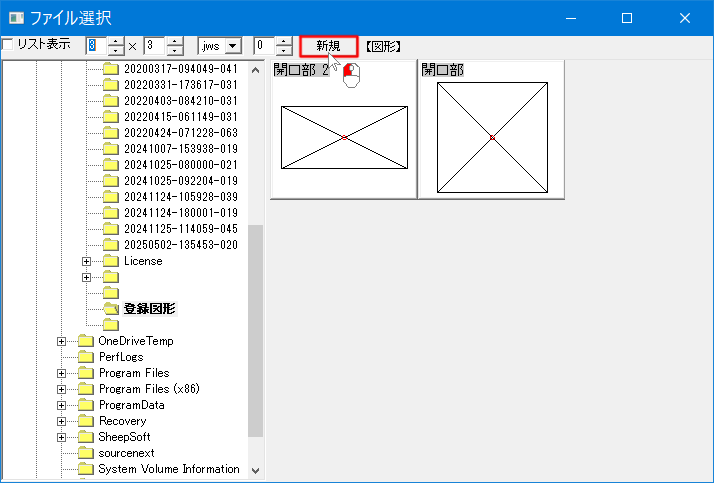Select folder 20220403-084210-031
Image resolution: width=714 pixels, height=483 pixels.
(181, 101)
